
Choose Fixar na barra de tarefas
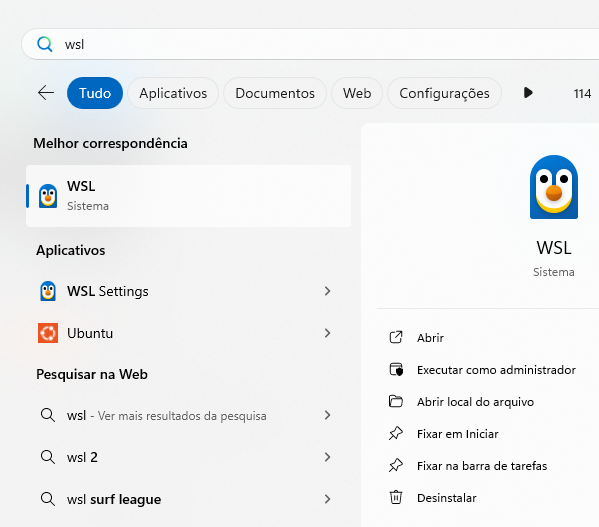(482, 466)
